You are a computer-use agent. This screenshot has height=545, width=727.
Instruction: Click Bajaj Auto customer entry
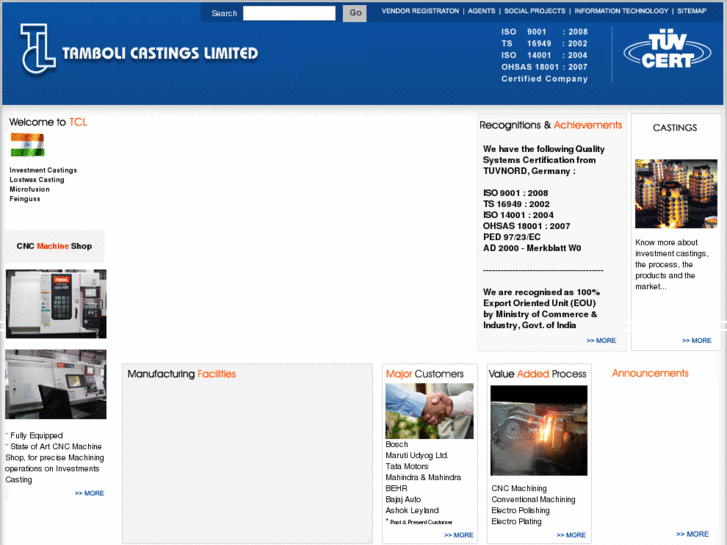(x=403, y=499)
